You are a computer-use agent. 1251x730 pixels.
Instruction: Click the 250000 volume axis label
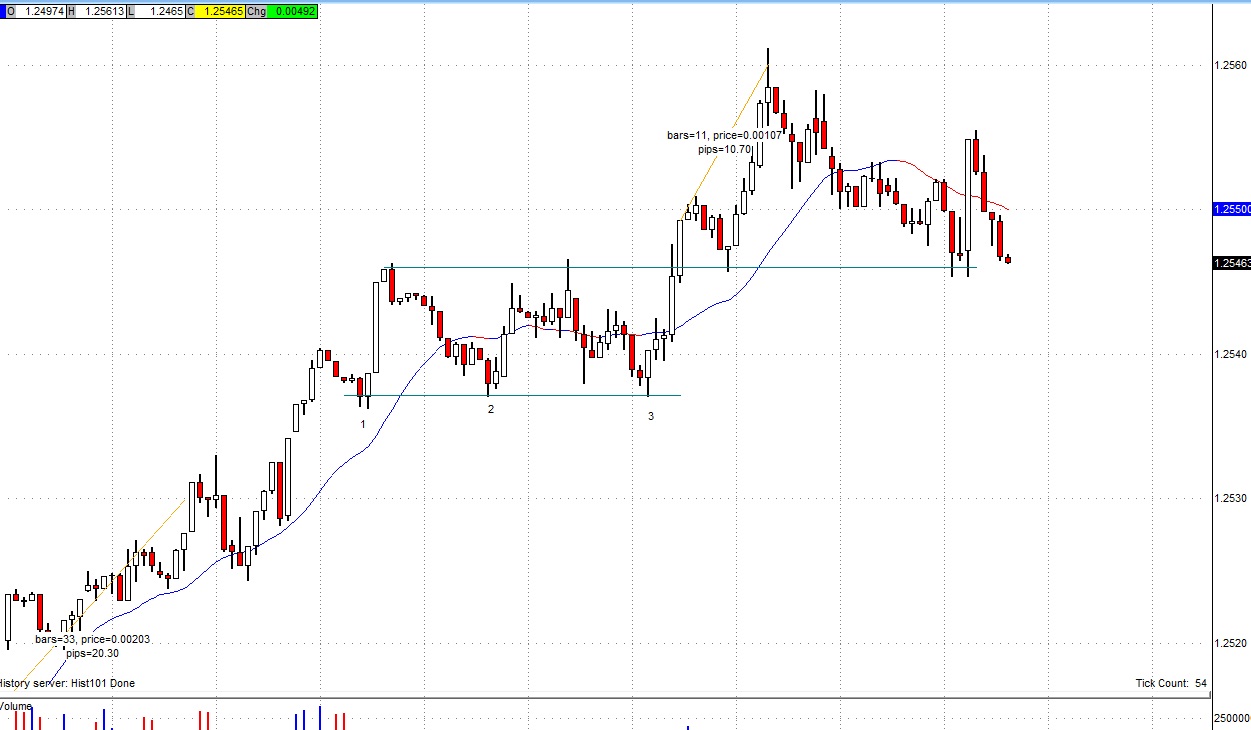[1231, 718]
